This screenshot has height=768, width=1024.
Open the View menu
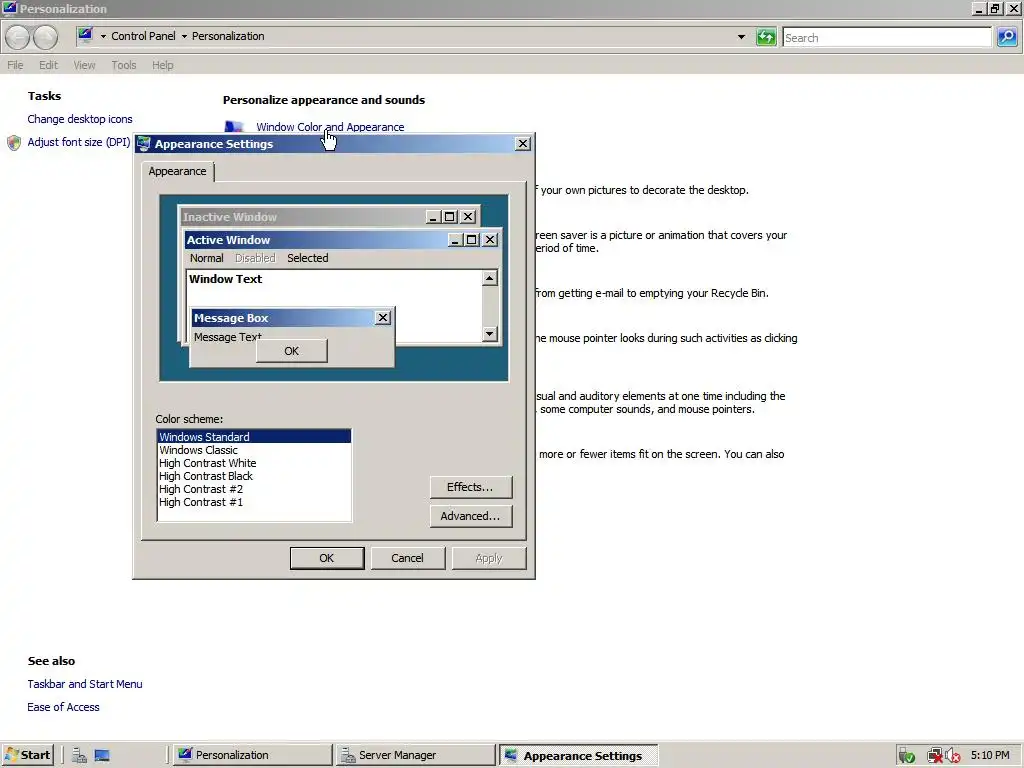pyautogui.click(x=84, y=65)
